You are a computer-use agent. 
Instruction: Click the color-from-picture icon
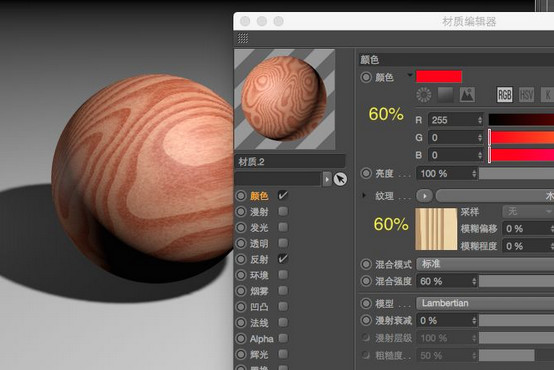467,95
